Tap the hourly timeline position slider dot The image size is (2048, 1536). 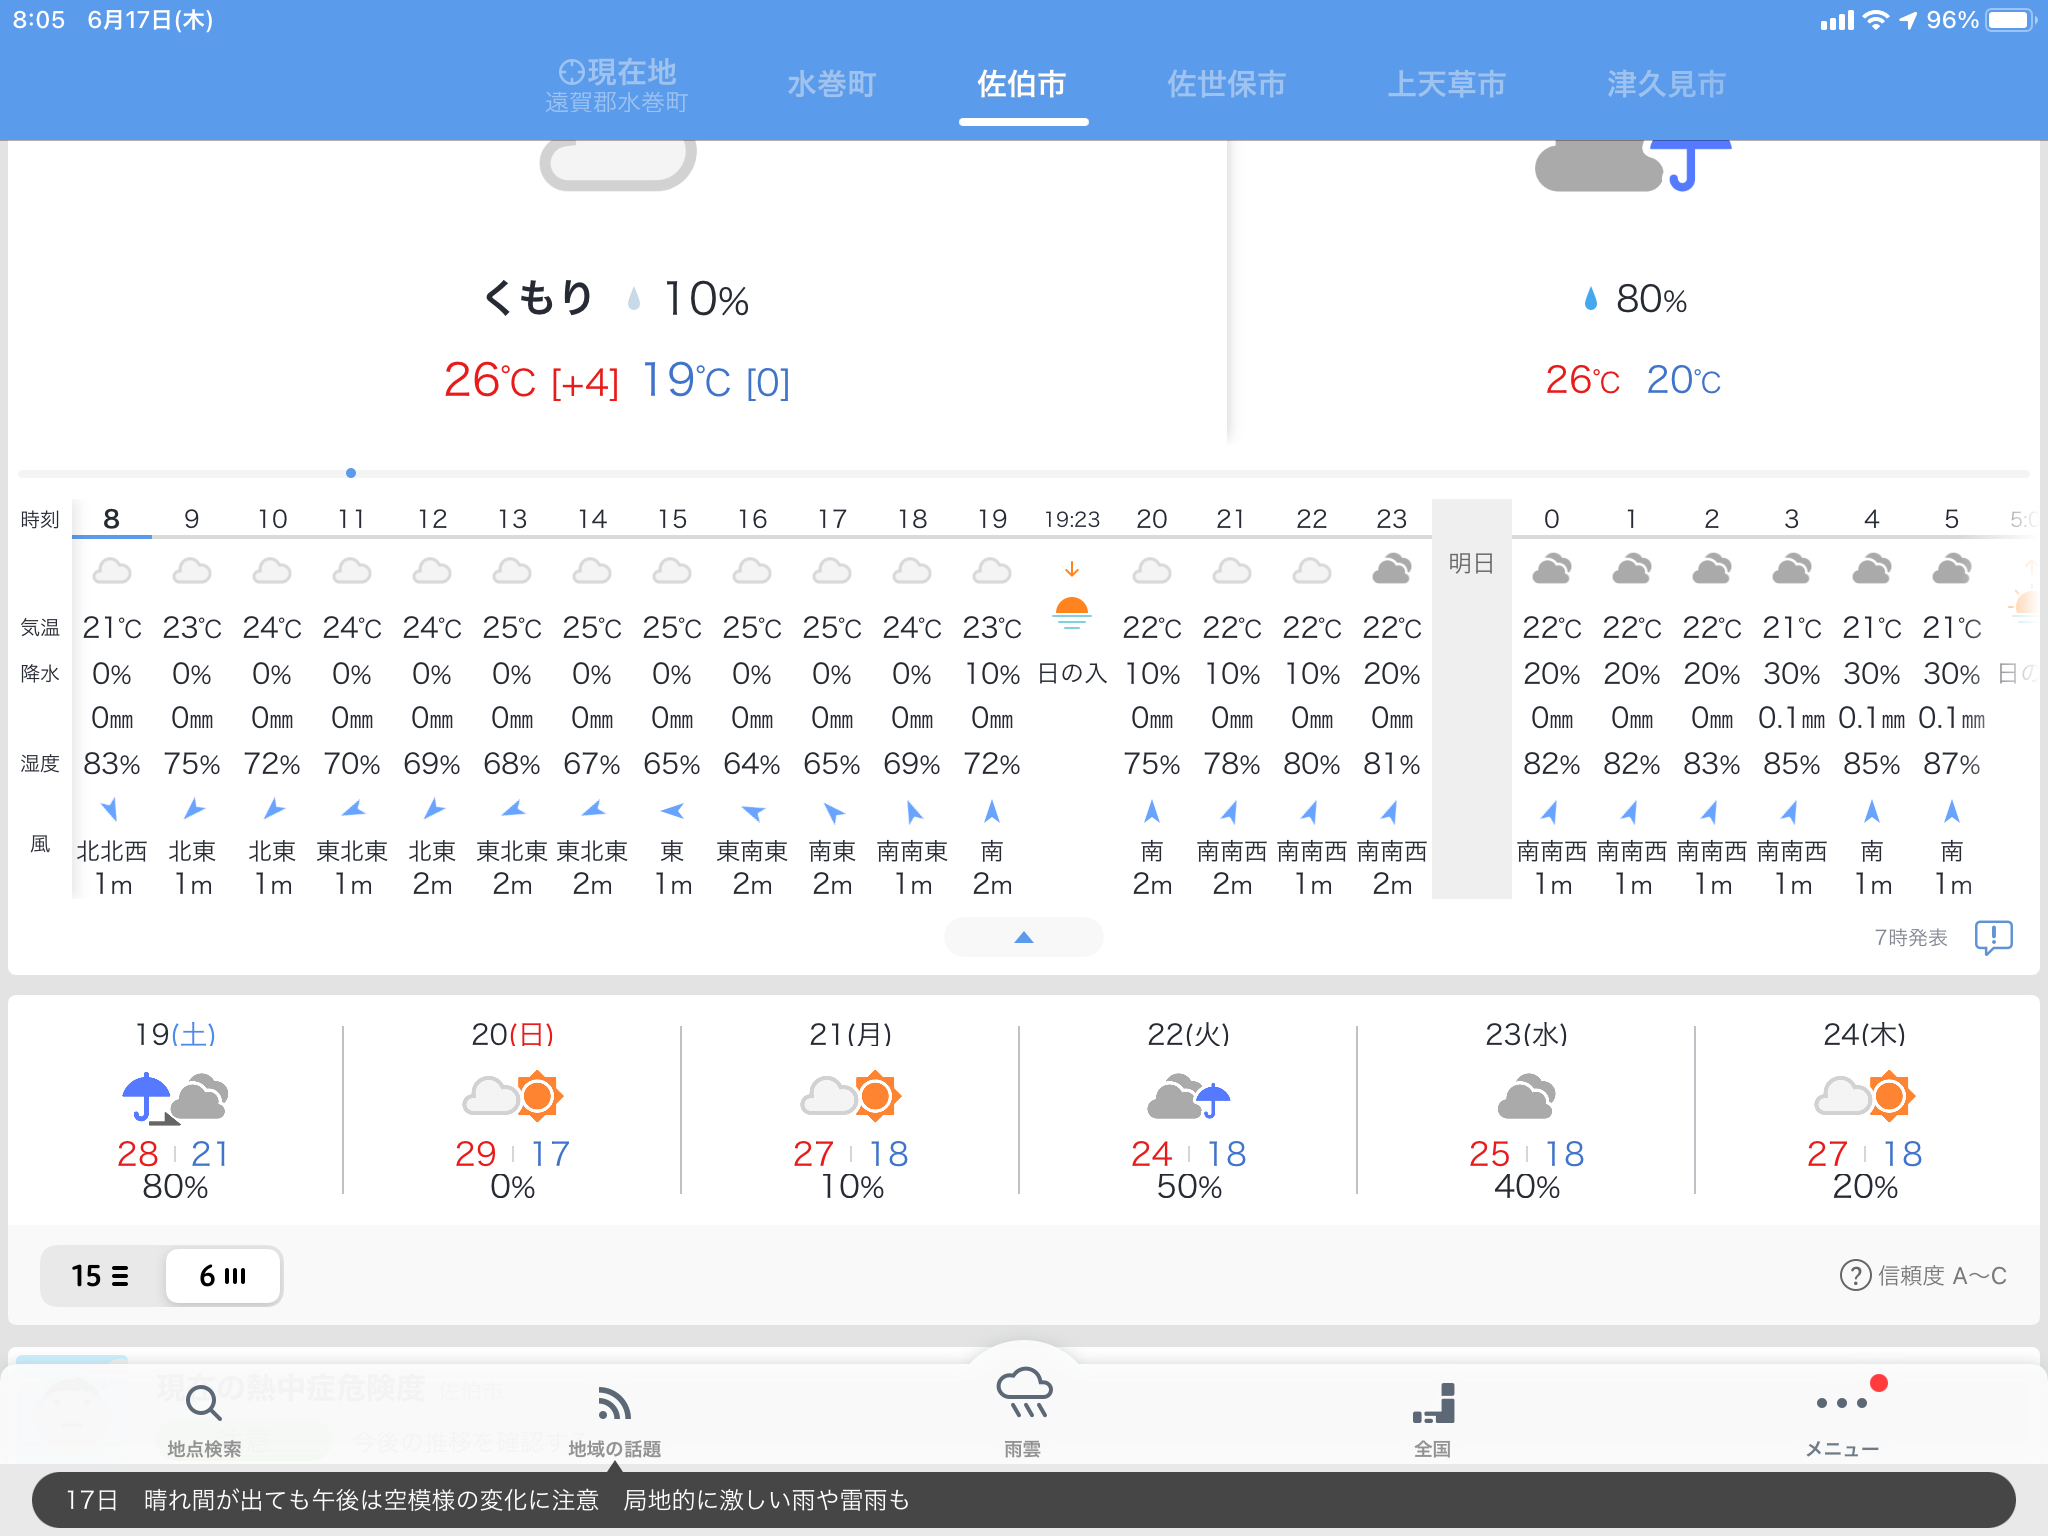tap(351, 473)
